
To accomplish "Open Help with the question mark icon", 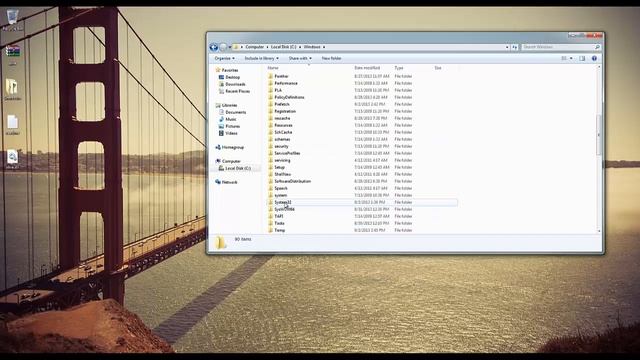I will coord(594,58).
